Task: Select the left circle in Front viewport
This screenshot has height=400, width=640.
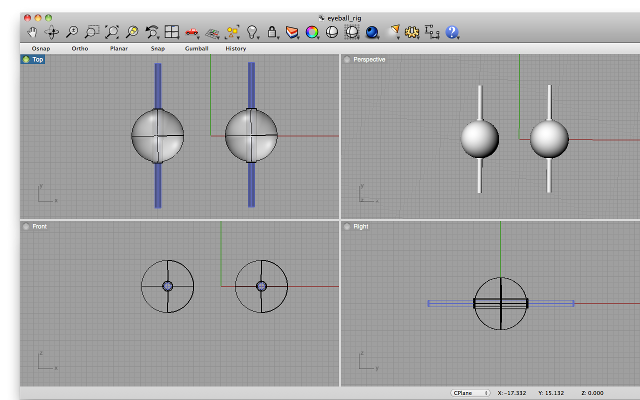Action: [168, 286]
